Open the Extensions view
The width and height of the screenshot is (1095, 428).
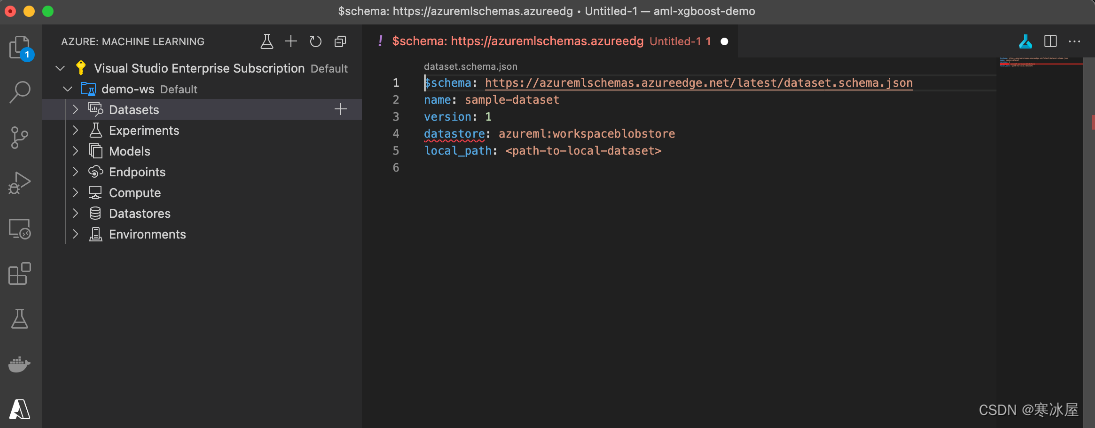20,274
